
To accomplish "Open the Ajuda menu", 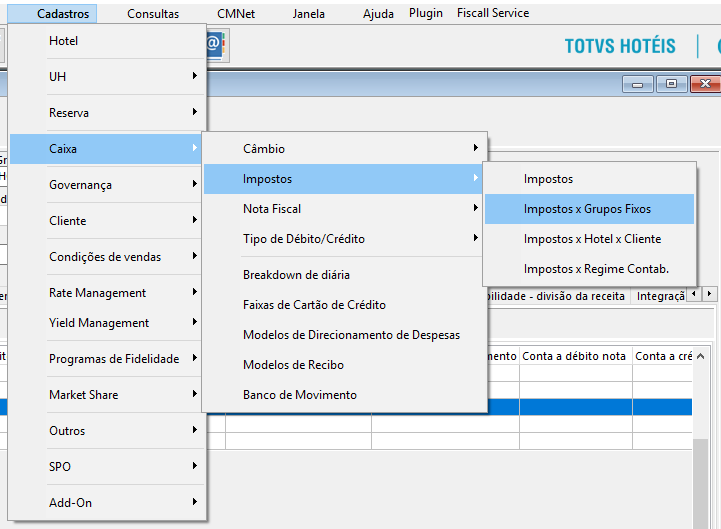I will point(378,14).
